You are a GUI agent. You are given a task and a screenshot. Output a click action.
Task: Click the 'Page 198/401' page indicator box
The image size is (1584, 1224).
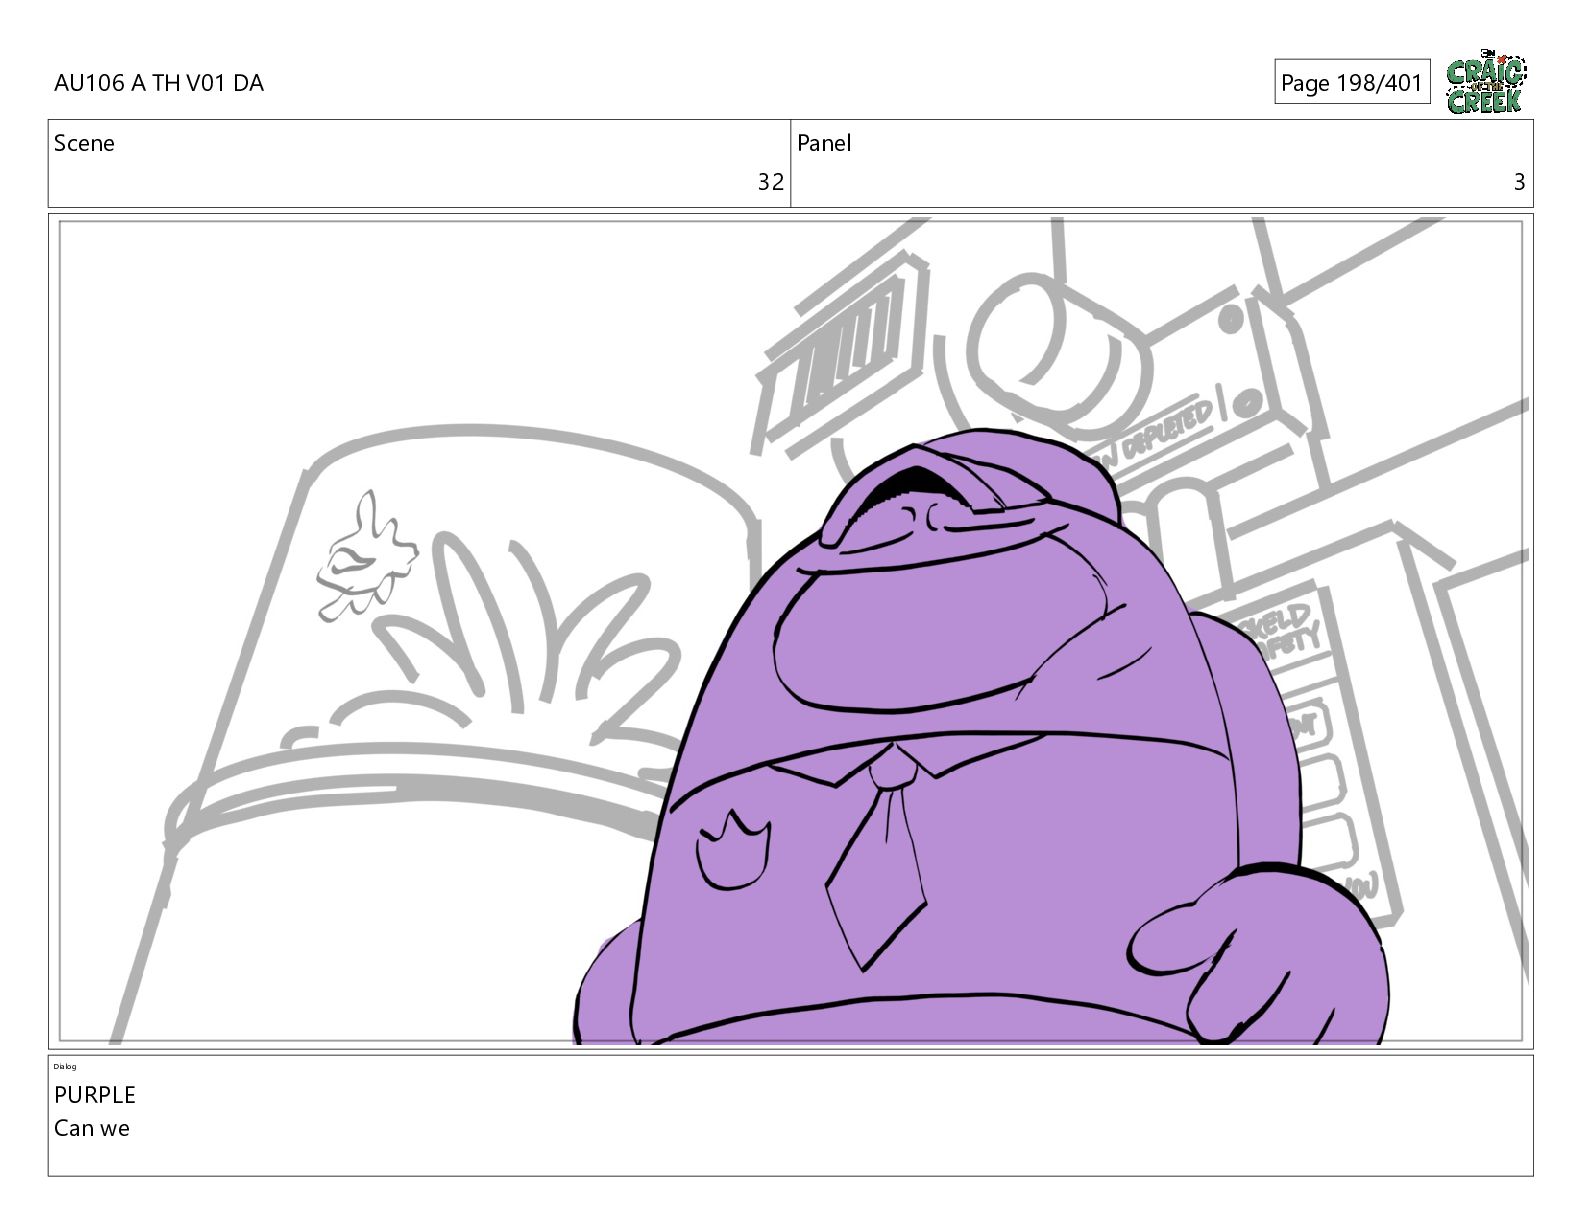1352,82
